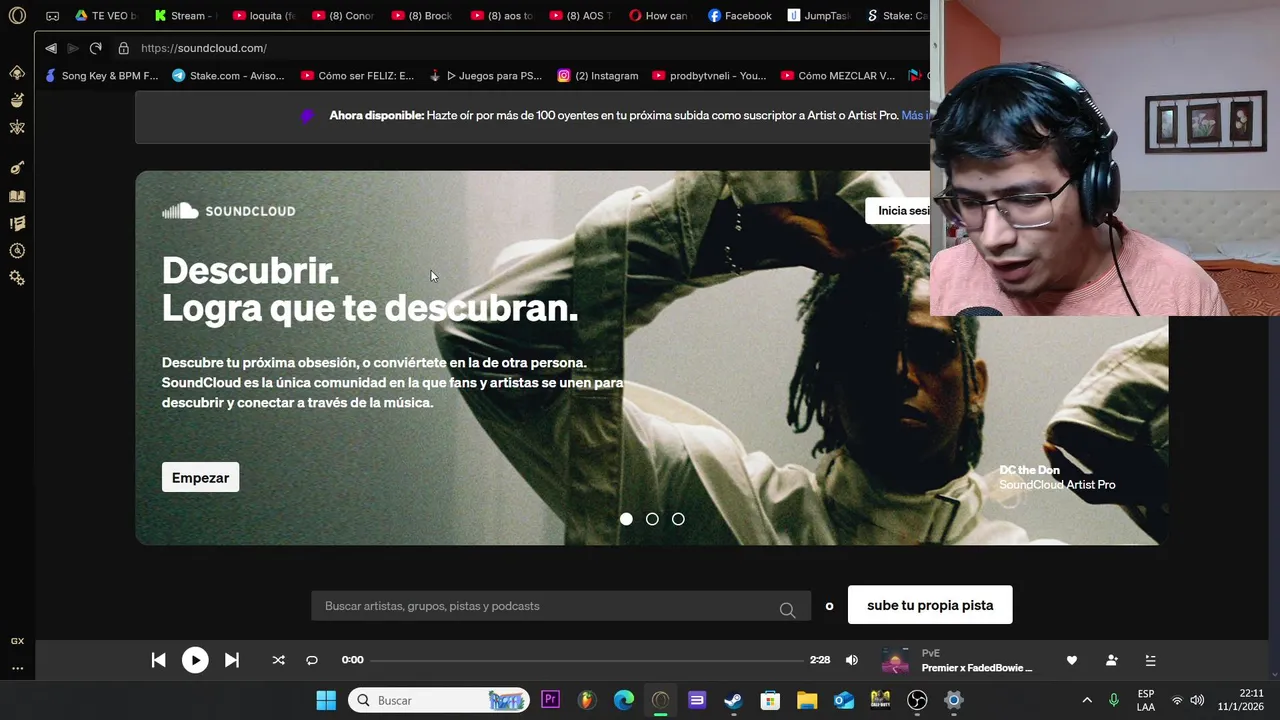1280x720 pixels.
Task: Switch to the Stream Kick tab
Action: pyautogui.click(x=184, y=16)
